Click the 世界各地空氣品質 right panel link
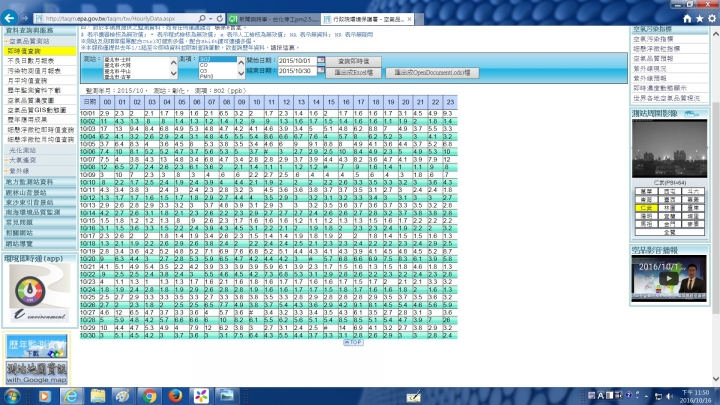This screenshot has width=720, height=405. click(x=666, y=98)
